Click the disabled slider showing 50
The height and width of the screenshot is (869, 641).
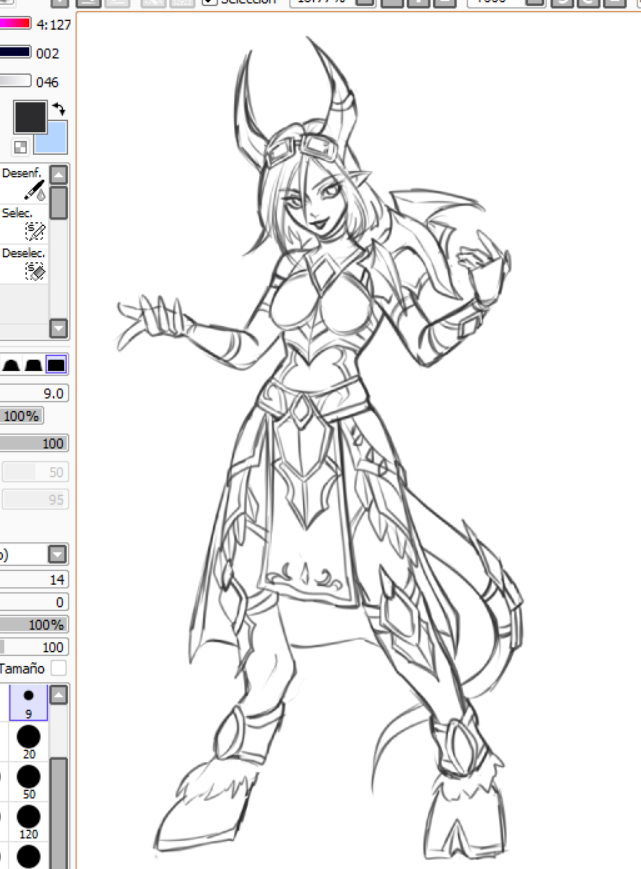pos(35,472)
